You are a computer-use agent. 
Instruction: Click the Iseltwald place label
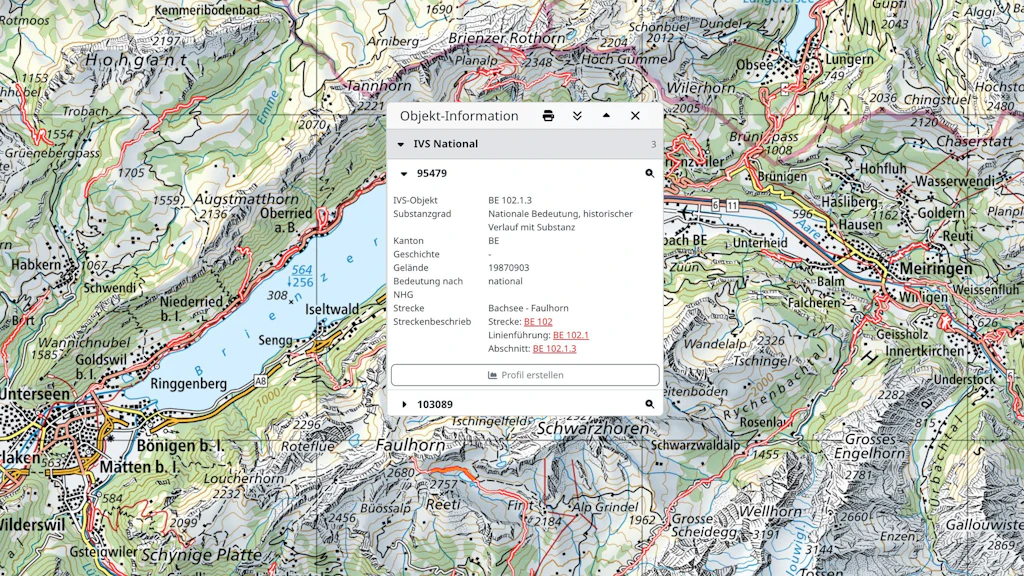pyautogui.click(x=332, y=309)
